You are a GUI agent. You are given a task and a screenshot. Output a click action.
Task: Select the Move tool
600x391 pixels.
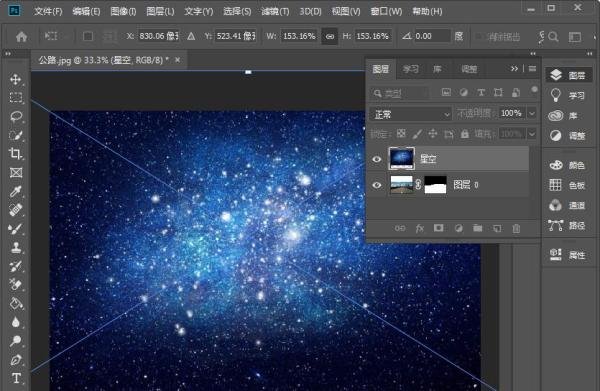click(16, 79)
